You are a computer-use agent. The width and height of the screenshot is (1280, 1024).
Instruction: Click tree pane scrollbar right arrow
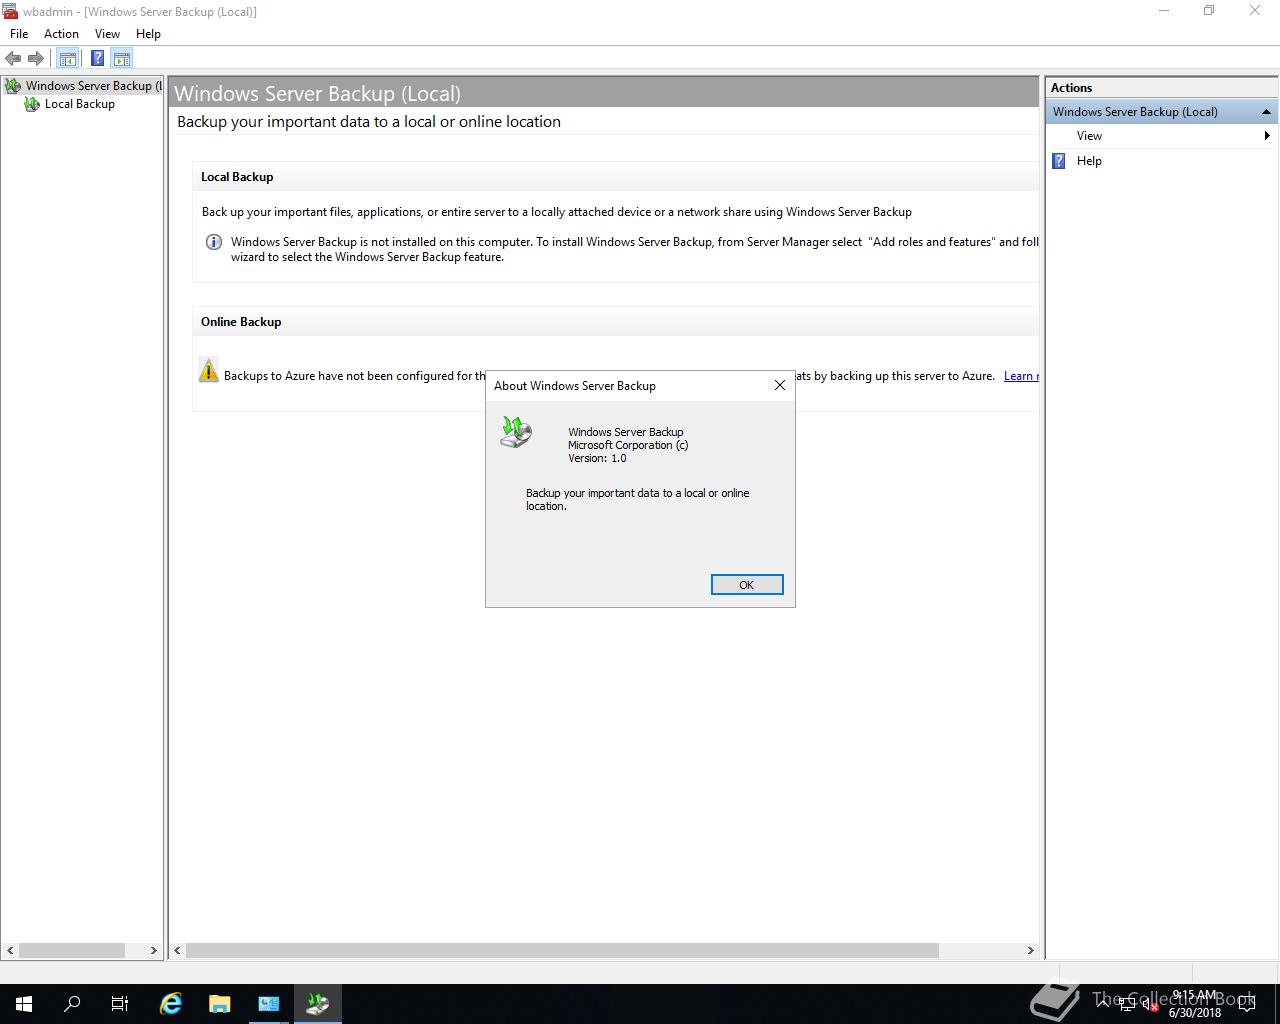[154, 951]
